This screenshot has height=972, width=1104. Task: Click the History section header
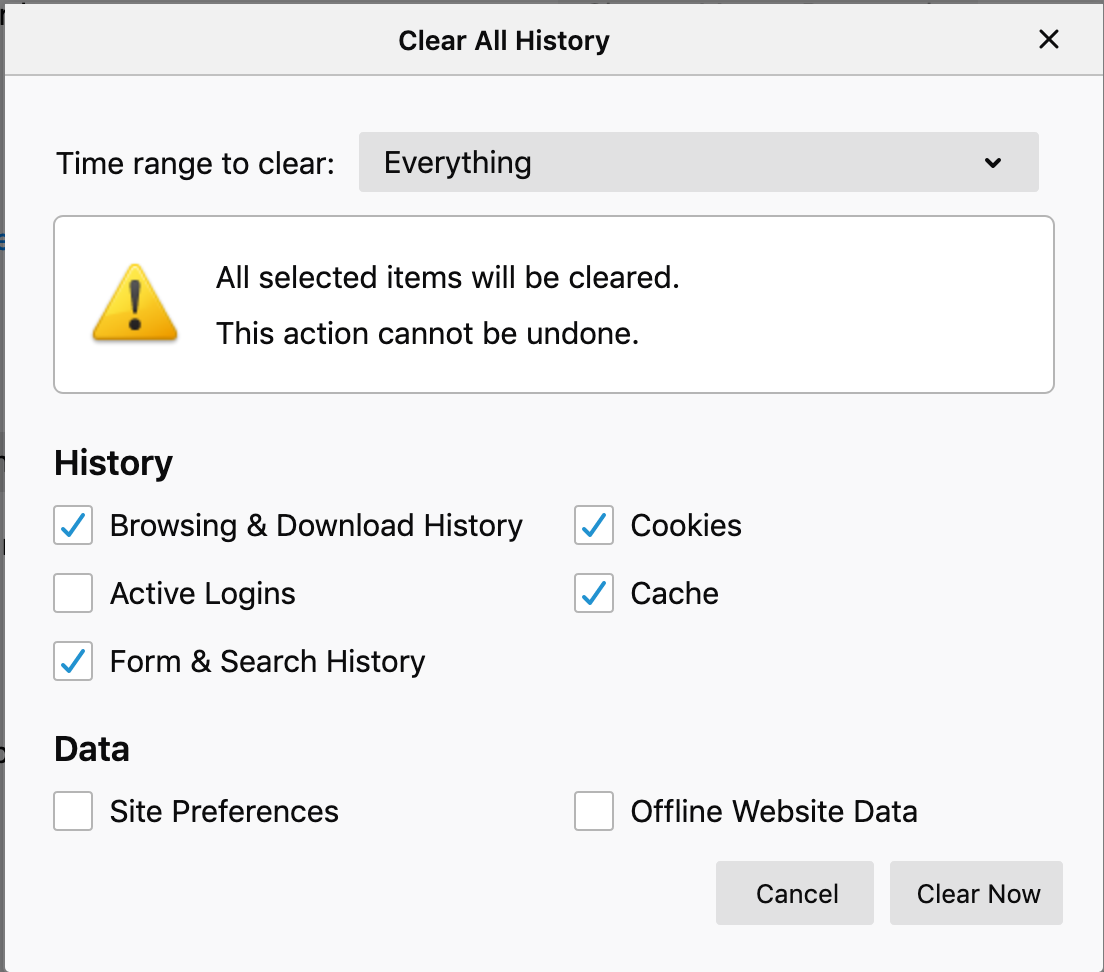click(113, 463)
